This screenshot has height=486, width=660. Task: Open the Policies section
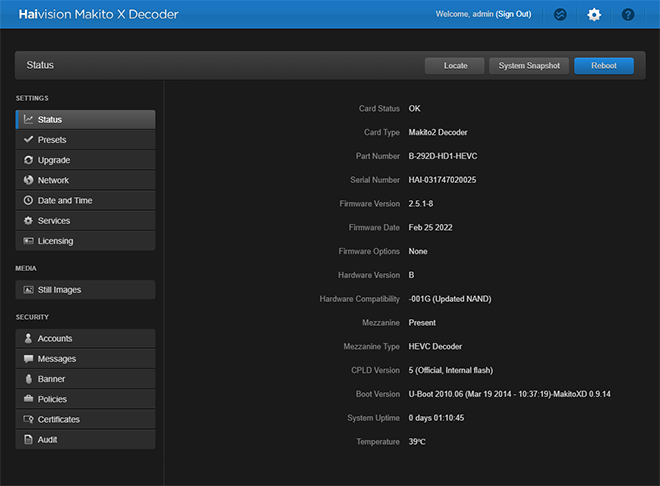pyautogui.click(x=53, y=399)
